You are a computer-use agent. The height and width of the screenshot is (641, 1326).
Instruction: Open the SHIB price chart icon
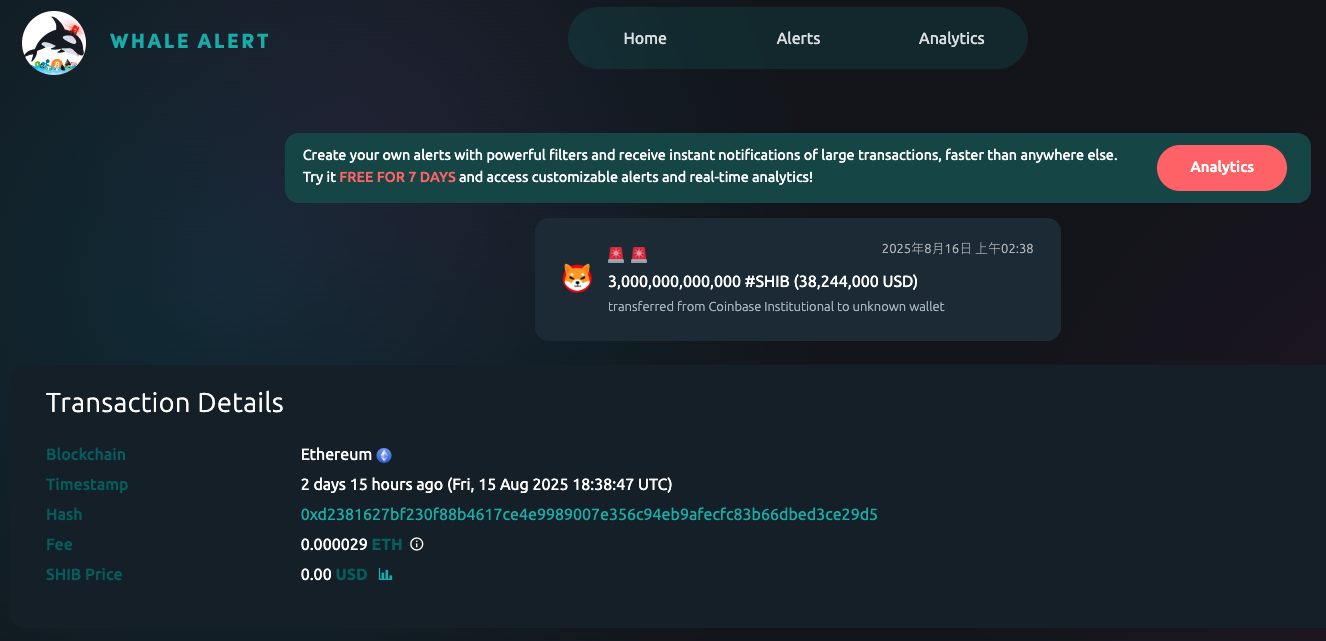pos(386,575)
